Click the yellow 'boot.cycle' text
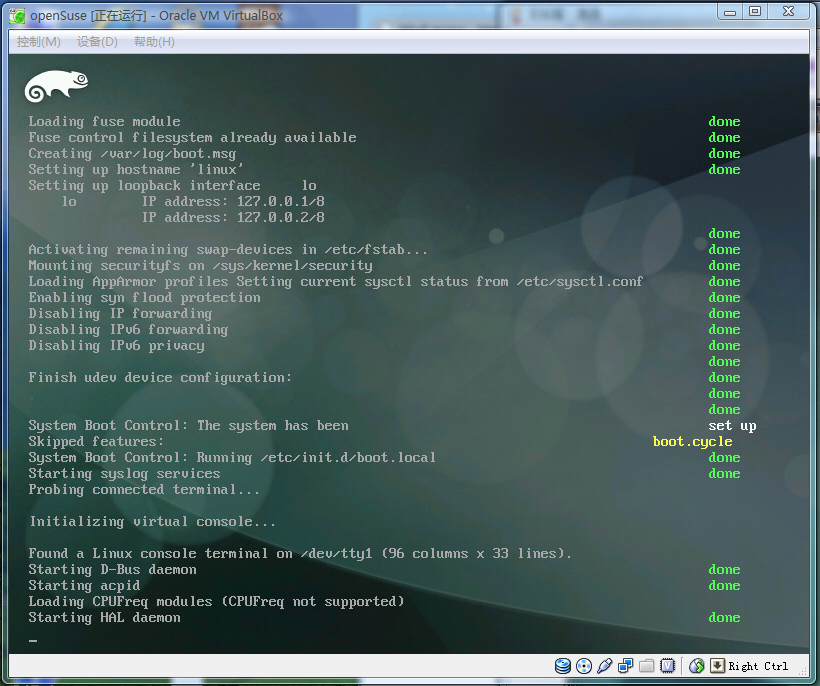Image resolution: width=820 pixels, height=686 pixels. pyautogui.click(x=692, y=441)
